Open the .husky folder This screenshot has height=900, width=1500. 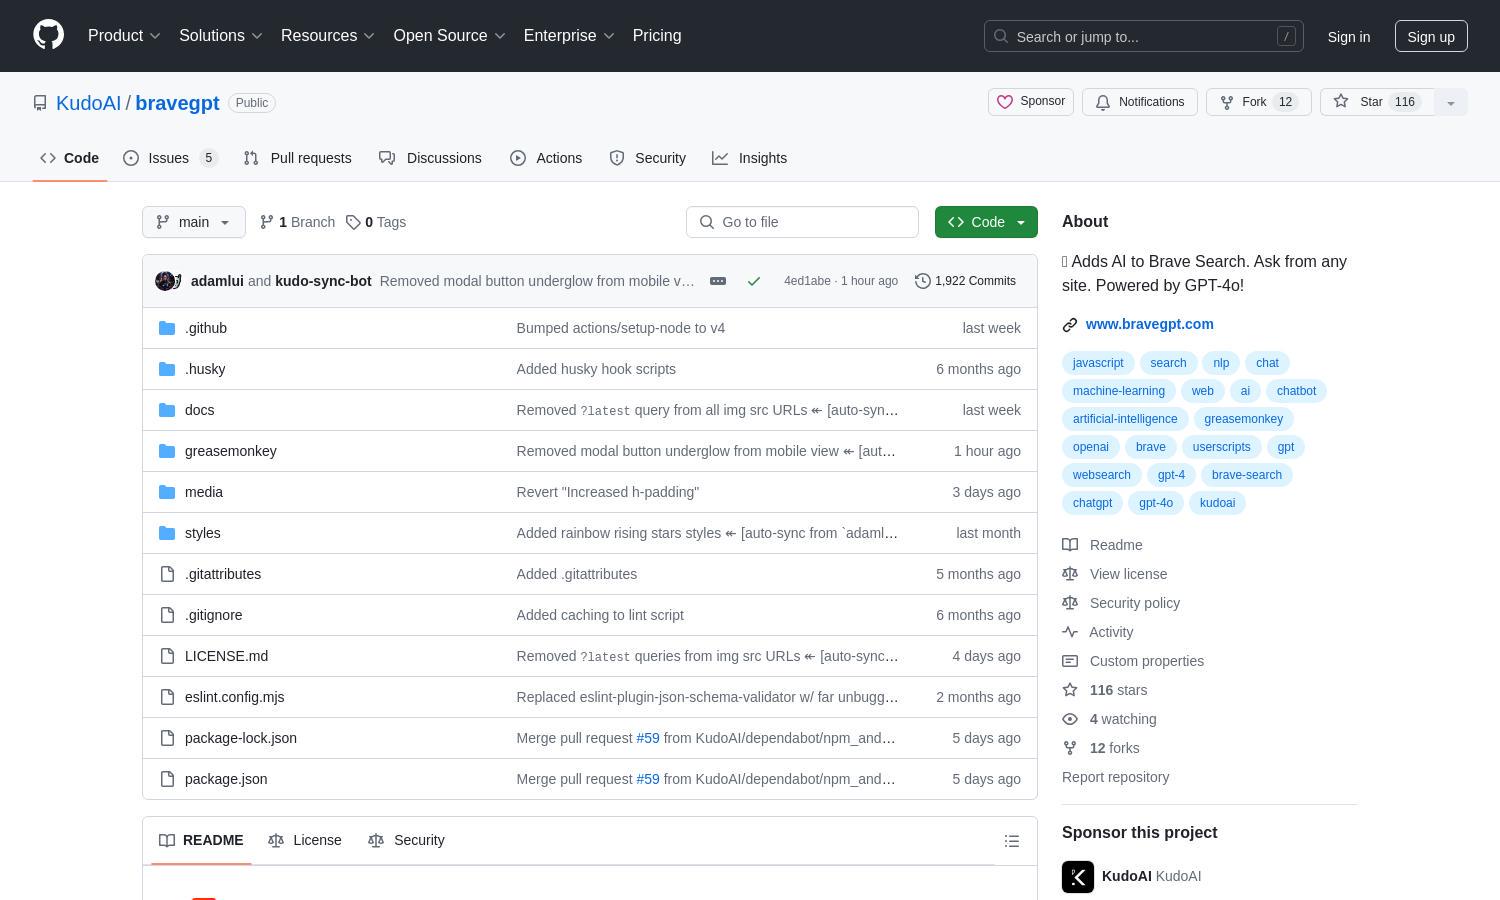tap(205, 369)
